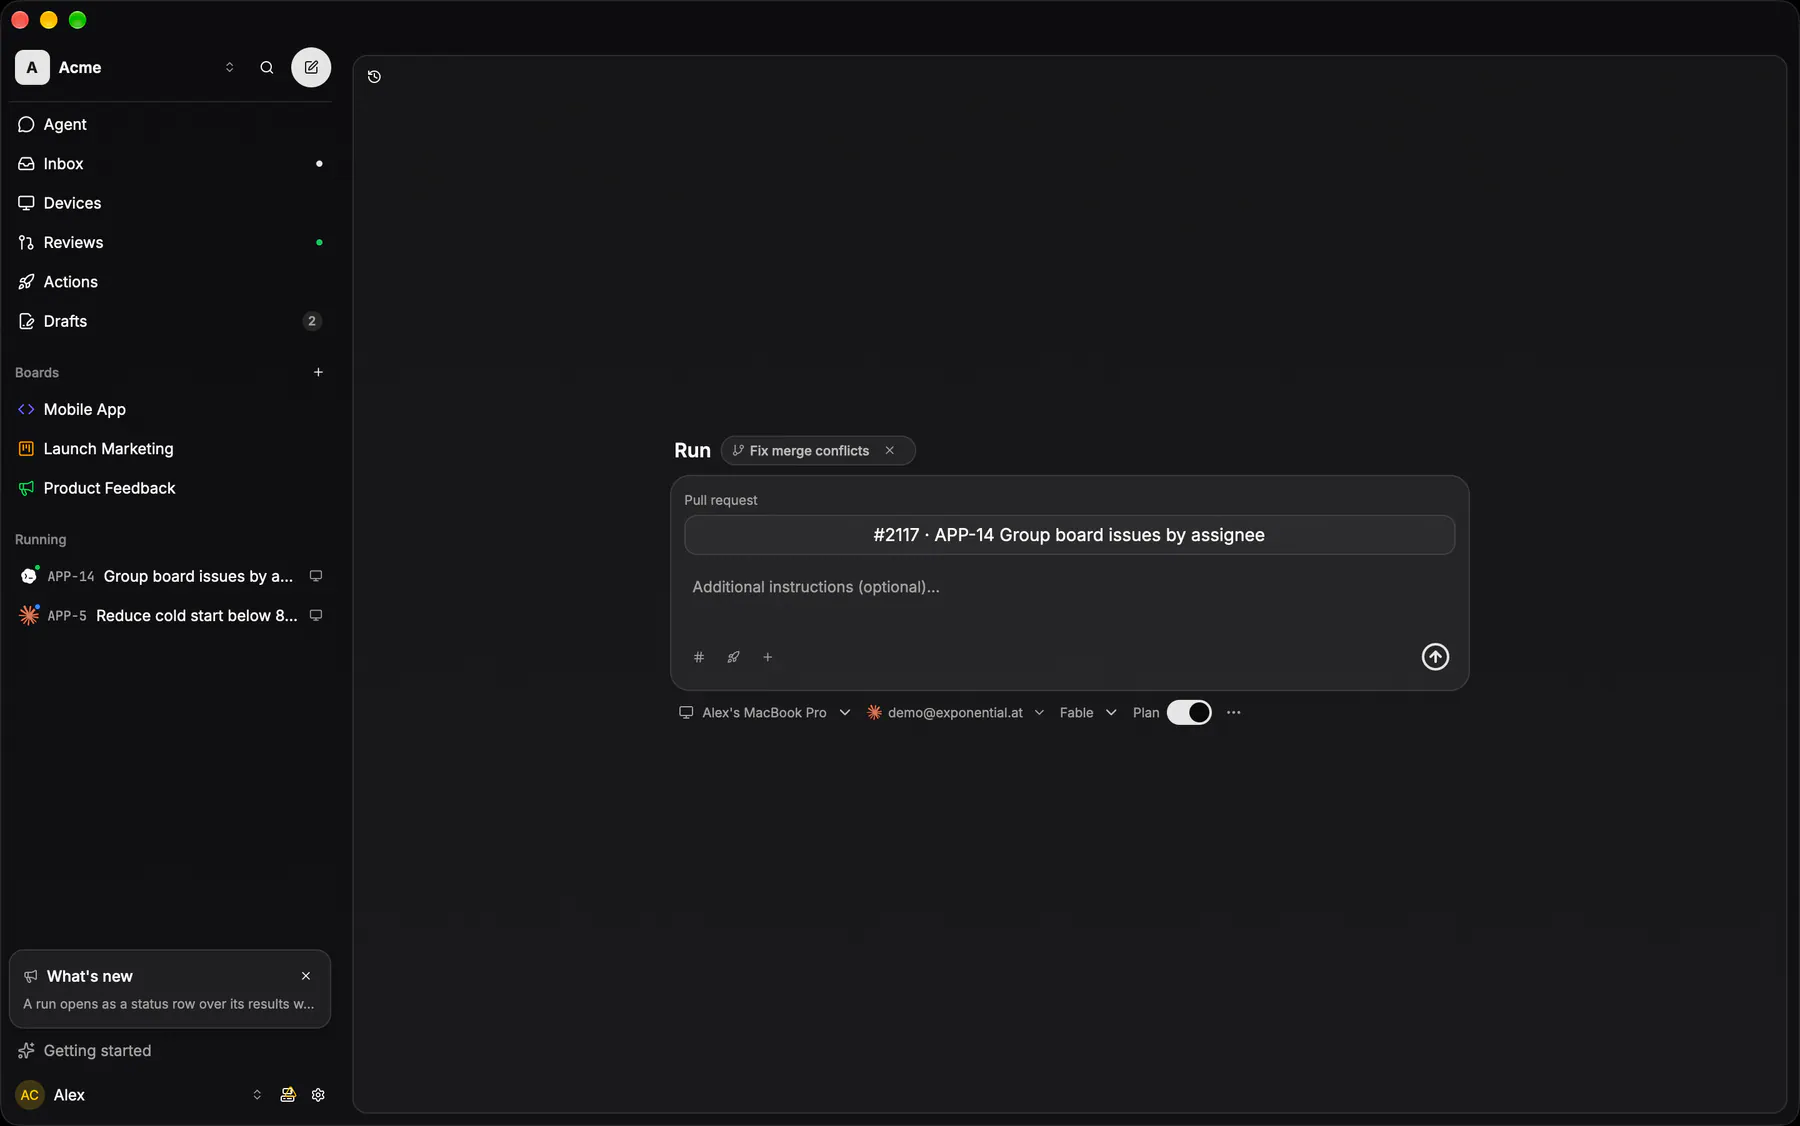The image size is (1800, 1126).
Task: Toggle the Plan switch
Action: click(1189, 713)
